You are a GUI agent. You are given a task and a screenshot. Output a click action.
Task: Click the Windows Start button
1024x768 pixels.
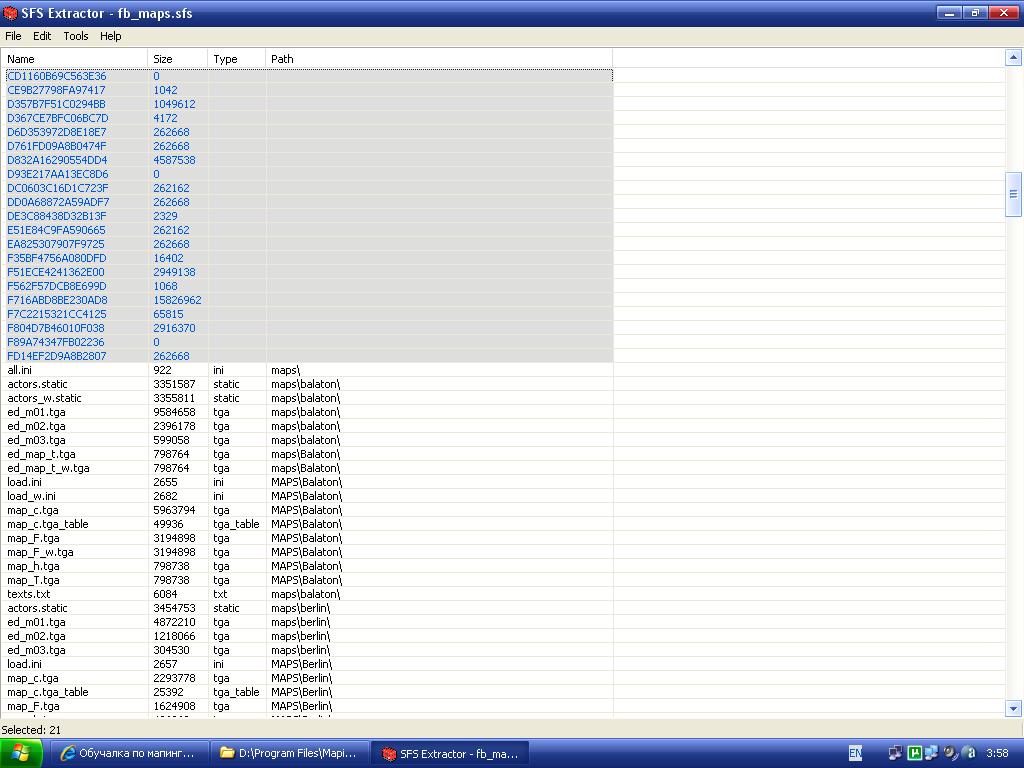coord(21,754)
